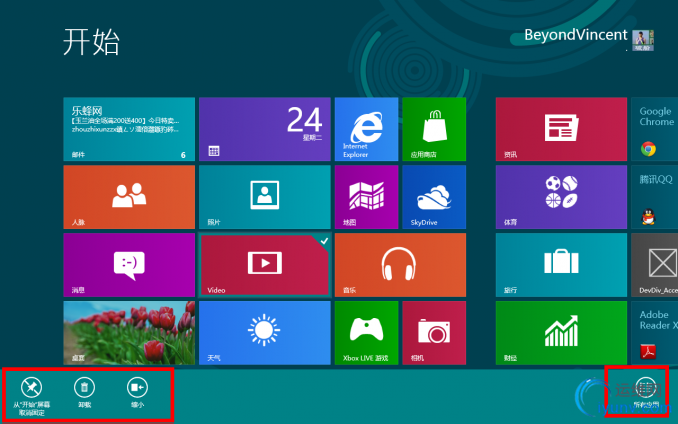The height and width of the screenshot is (424, 678).
Task: Open the Camera (相机) tile
Action: point(434,333)
